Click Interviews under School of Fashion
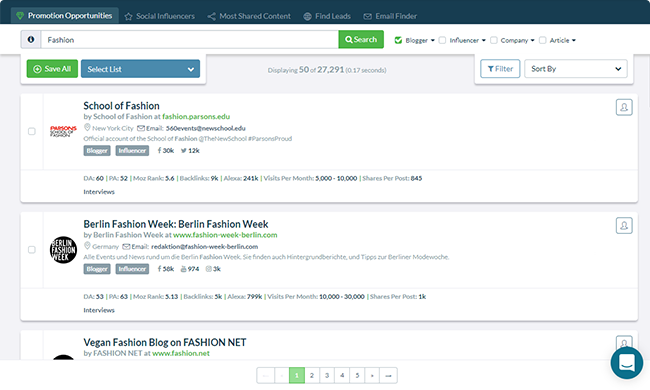The image size is (650, 390). (x=99, y=192)
